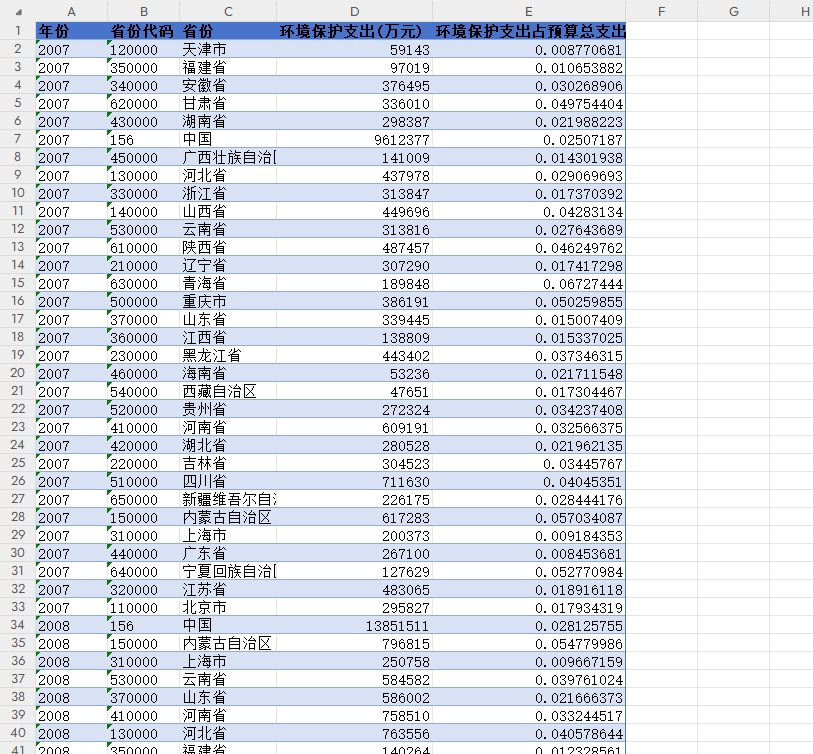Image resolution: width=813 pixels, height=754 pixels.
Task: Select cell with value 13851511
Action: 354,625
